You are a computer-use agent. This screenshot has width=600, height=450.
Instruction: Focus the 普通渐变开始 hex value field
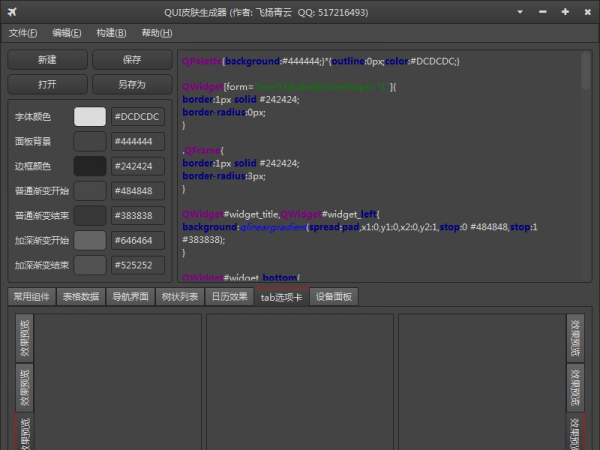click(137, 191)
